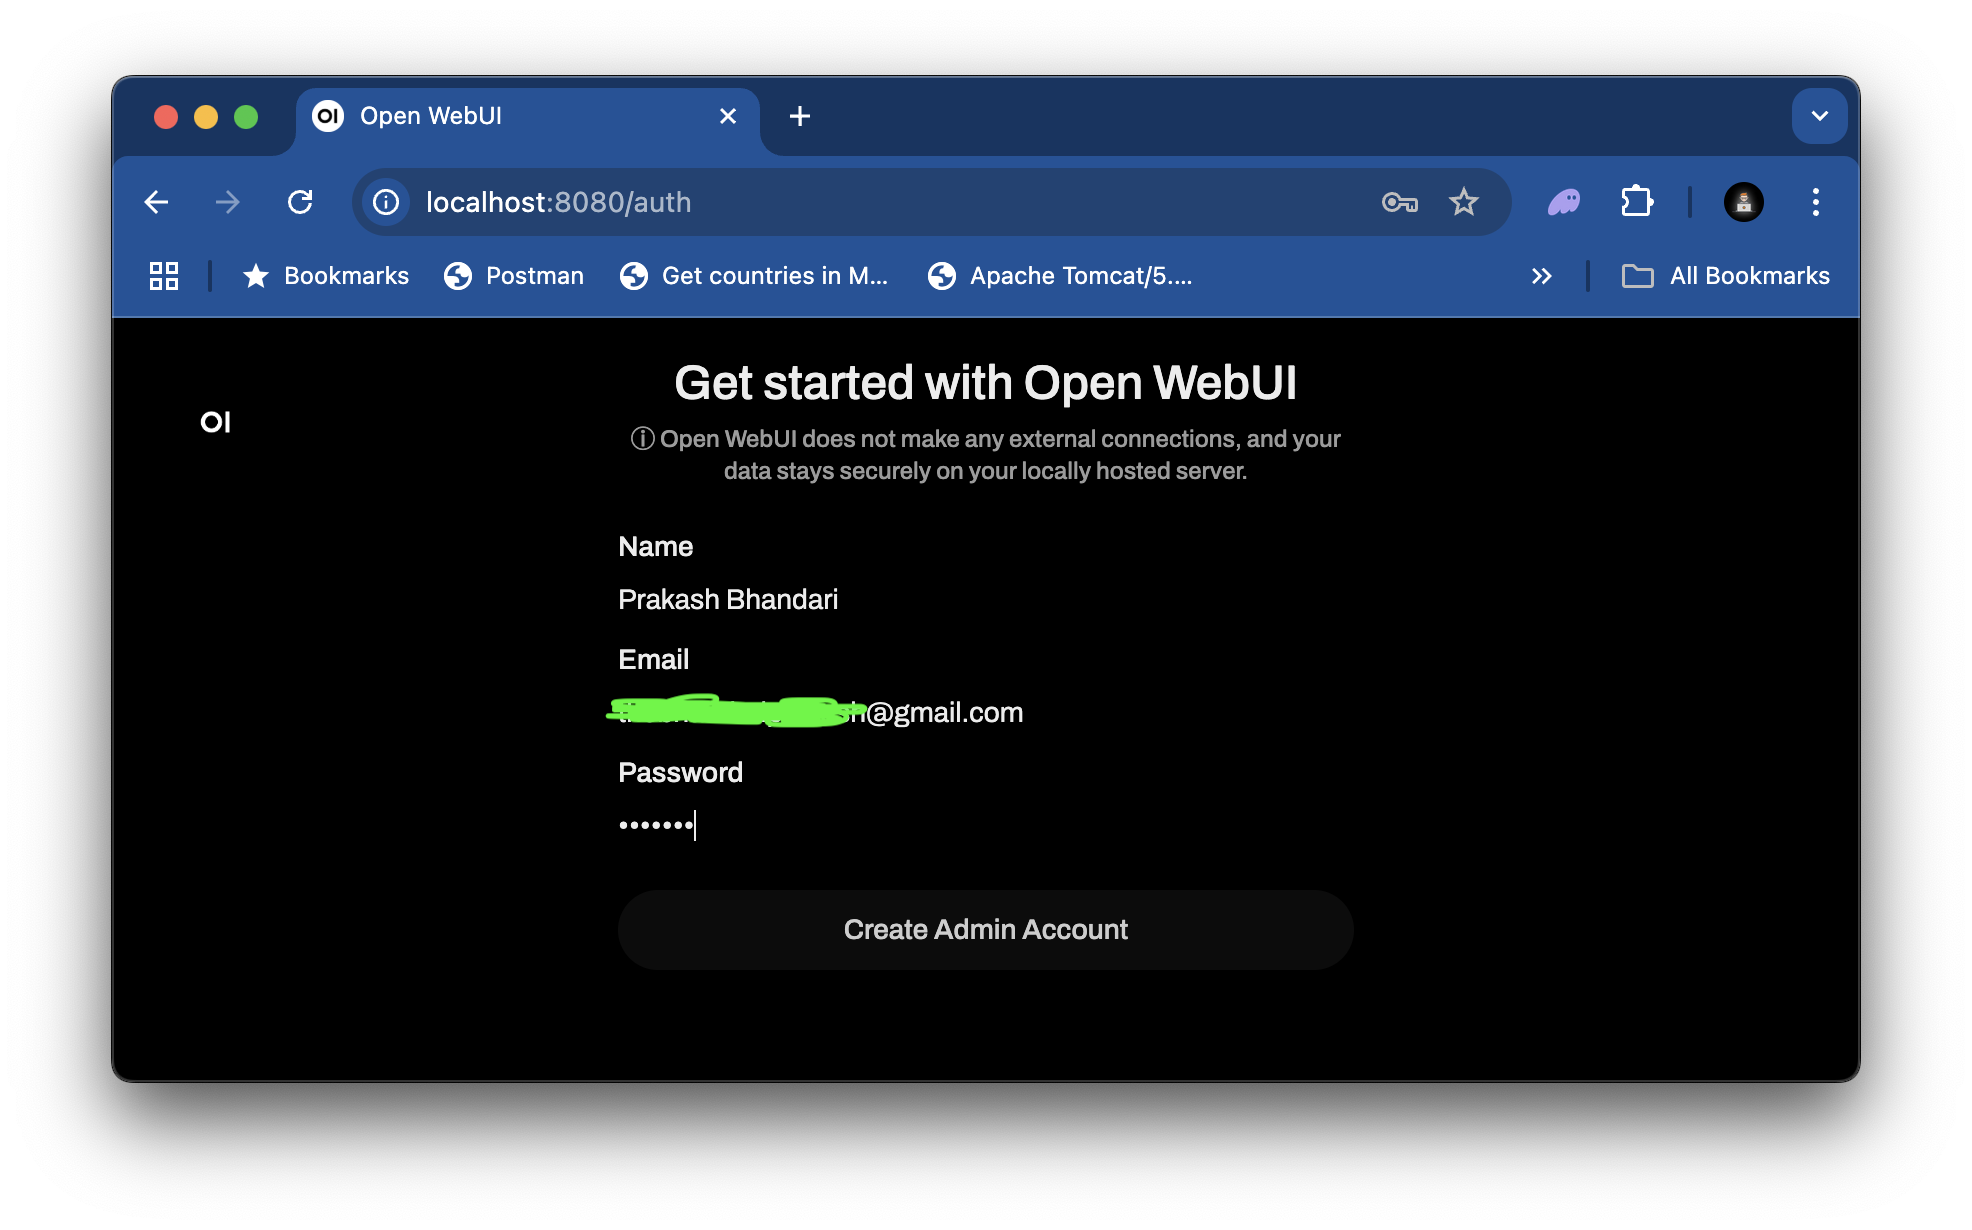The image size is (1972, 1230).
Task: Open the Chrome profile avatar
Action: click(1743, 202)
